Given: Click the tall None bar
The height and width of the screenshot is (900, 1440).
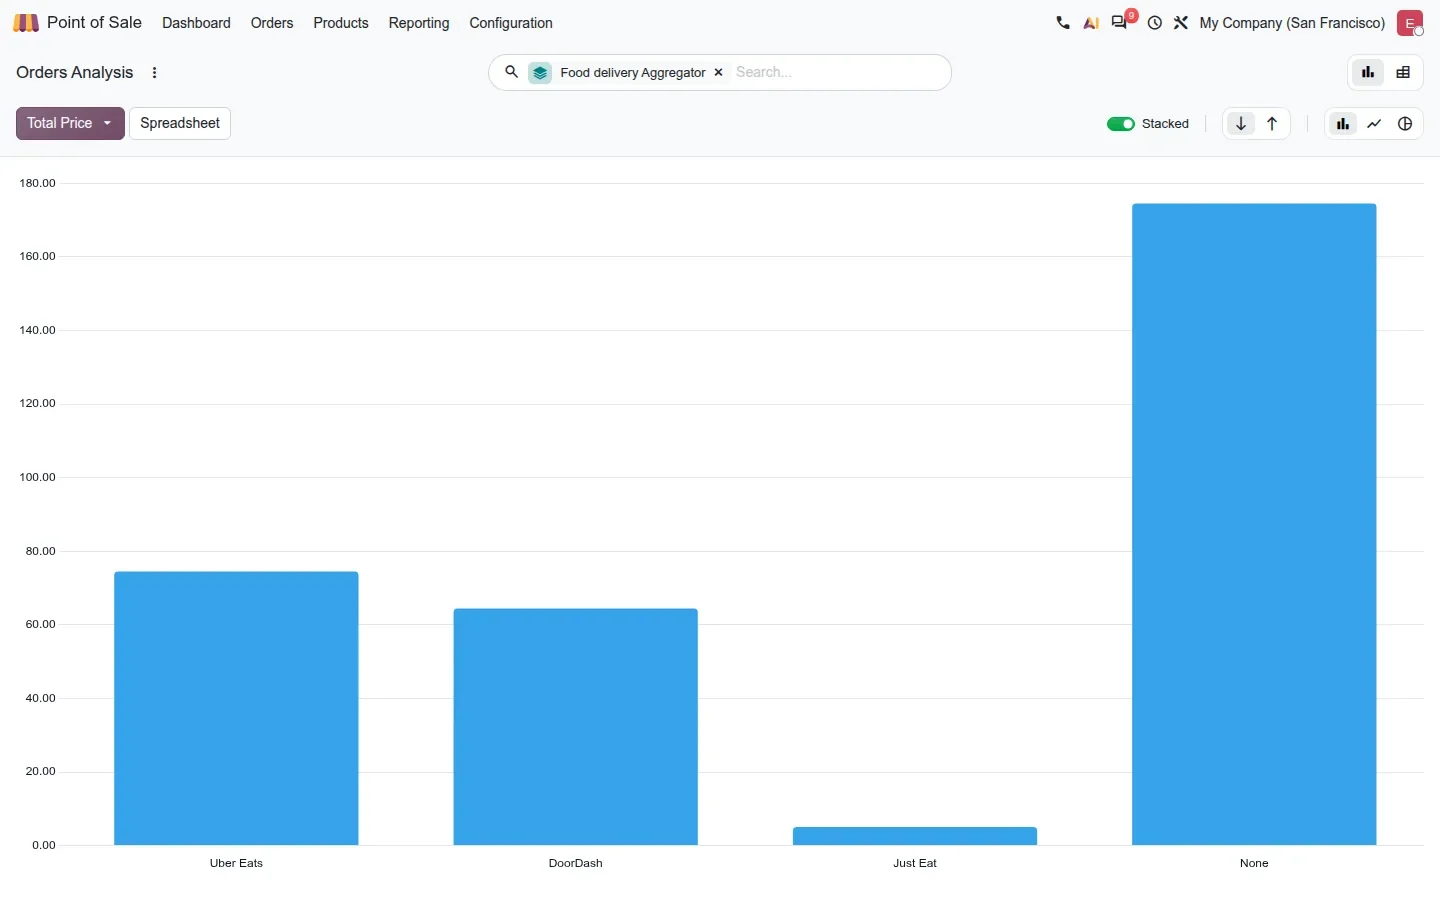Looking at the screenshot, I should coord(1254,524).
